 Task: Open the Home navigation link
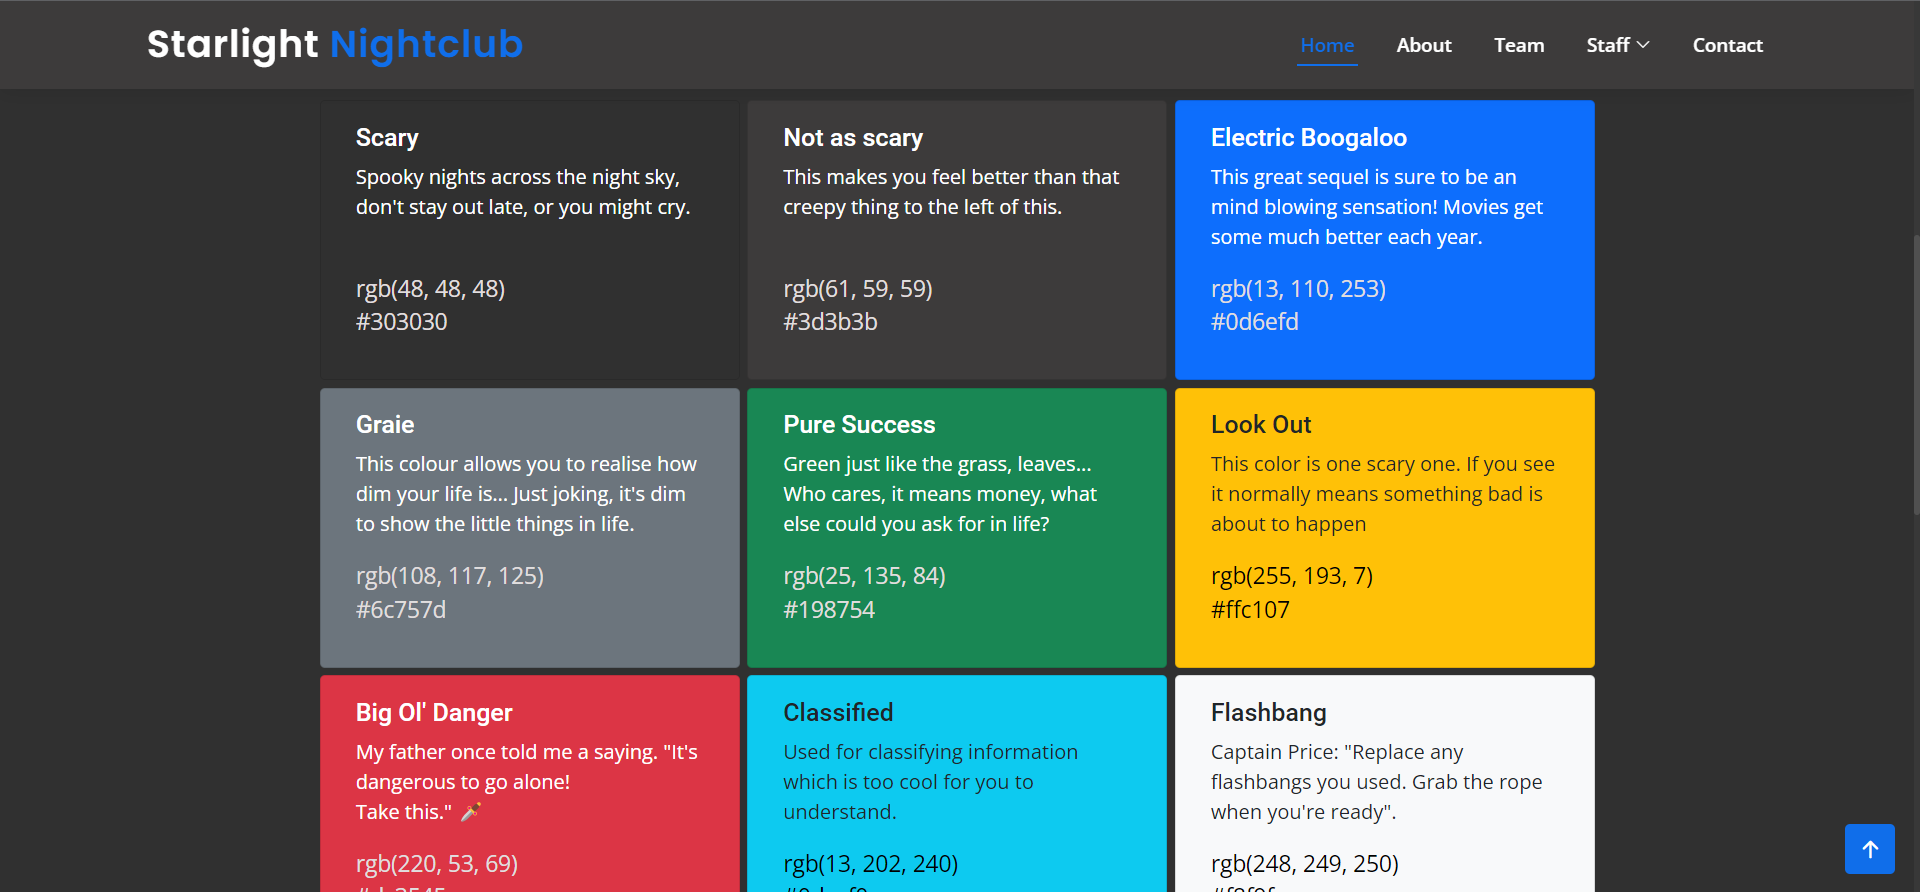pos(1327,45)
